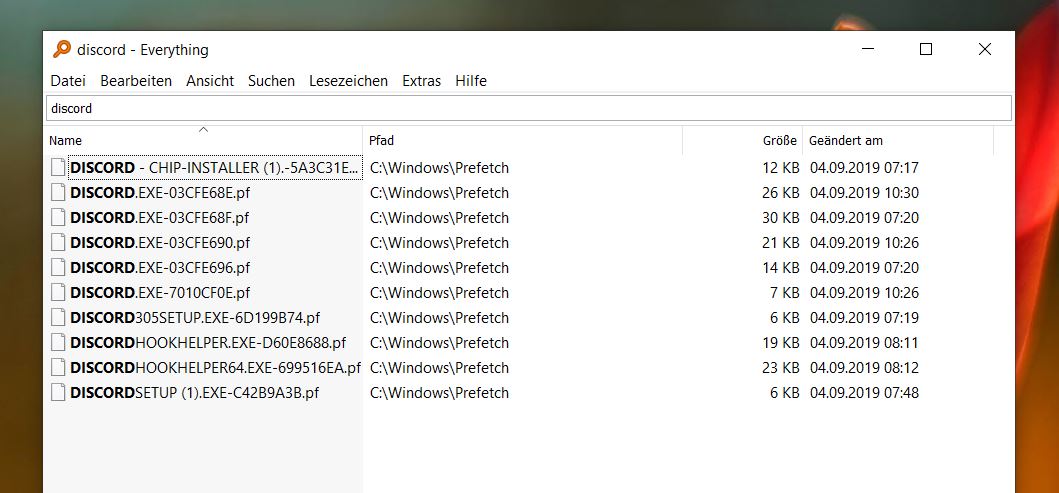1059x493 pixels.
Task: Open the Extras menu
Action: point(421,81)
